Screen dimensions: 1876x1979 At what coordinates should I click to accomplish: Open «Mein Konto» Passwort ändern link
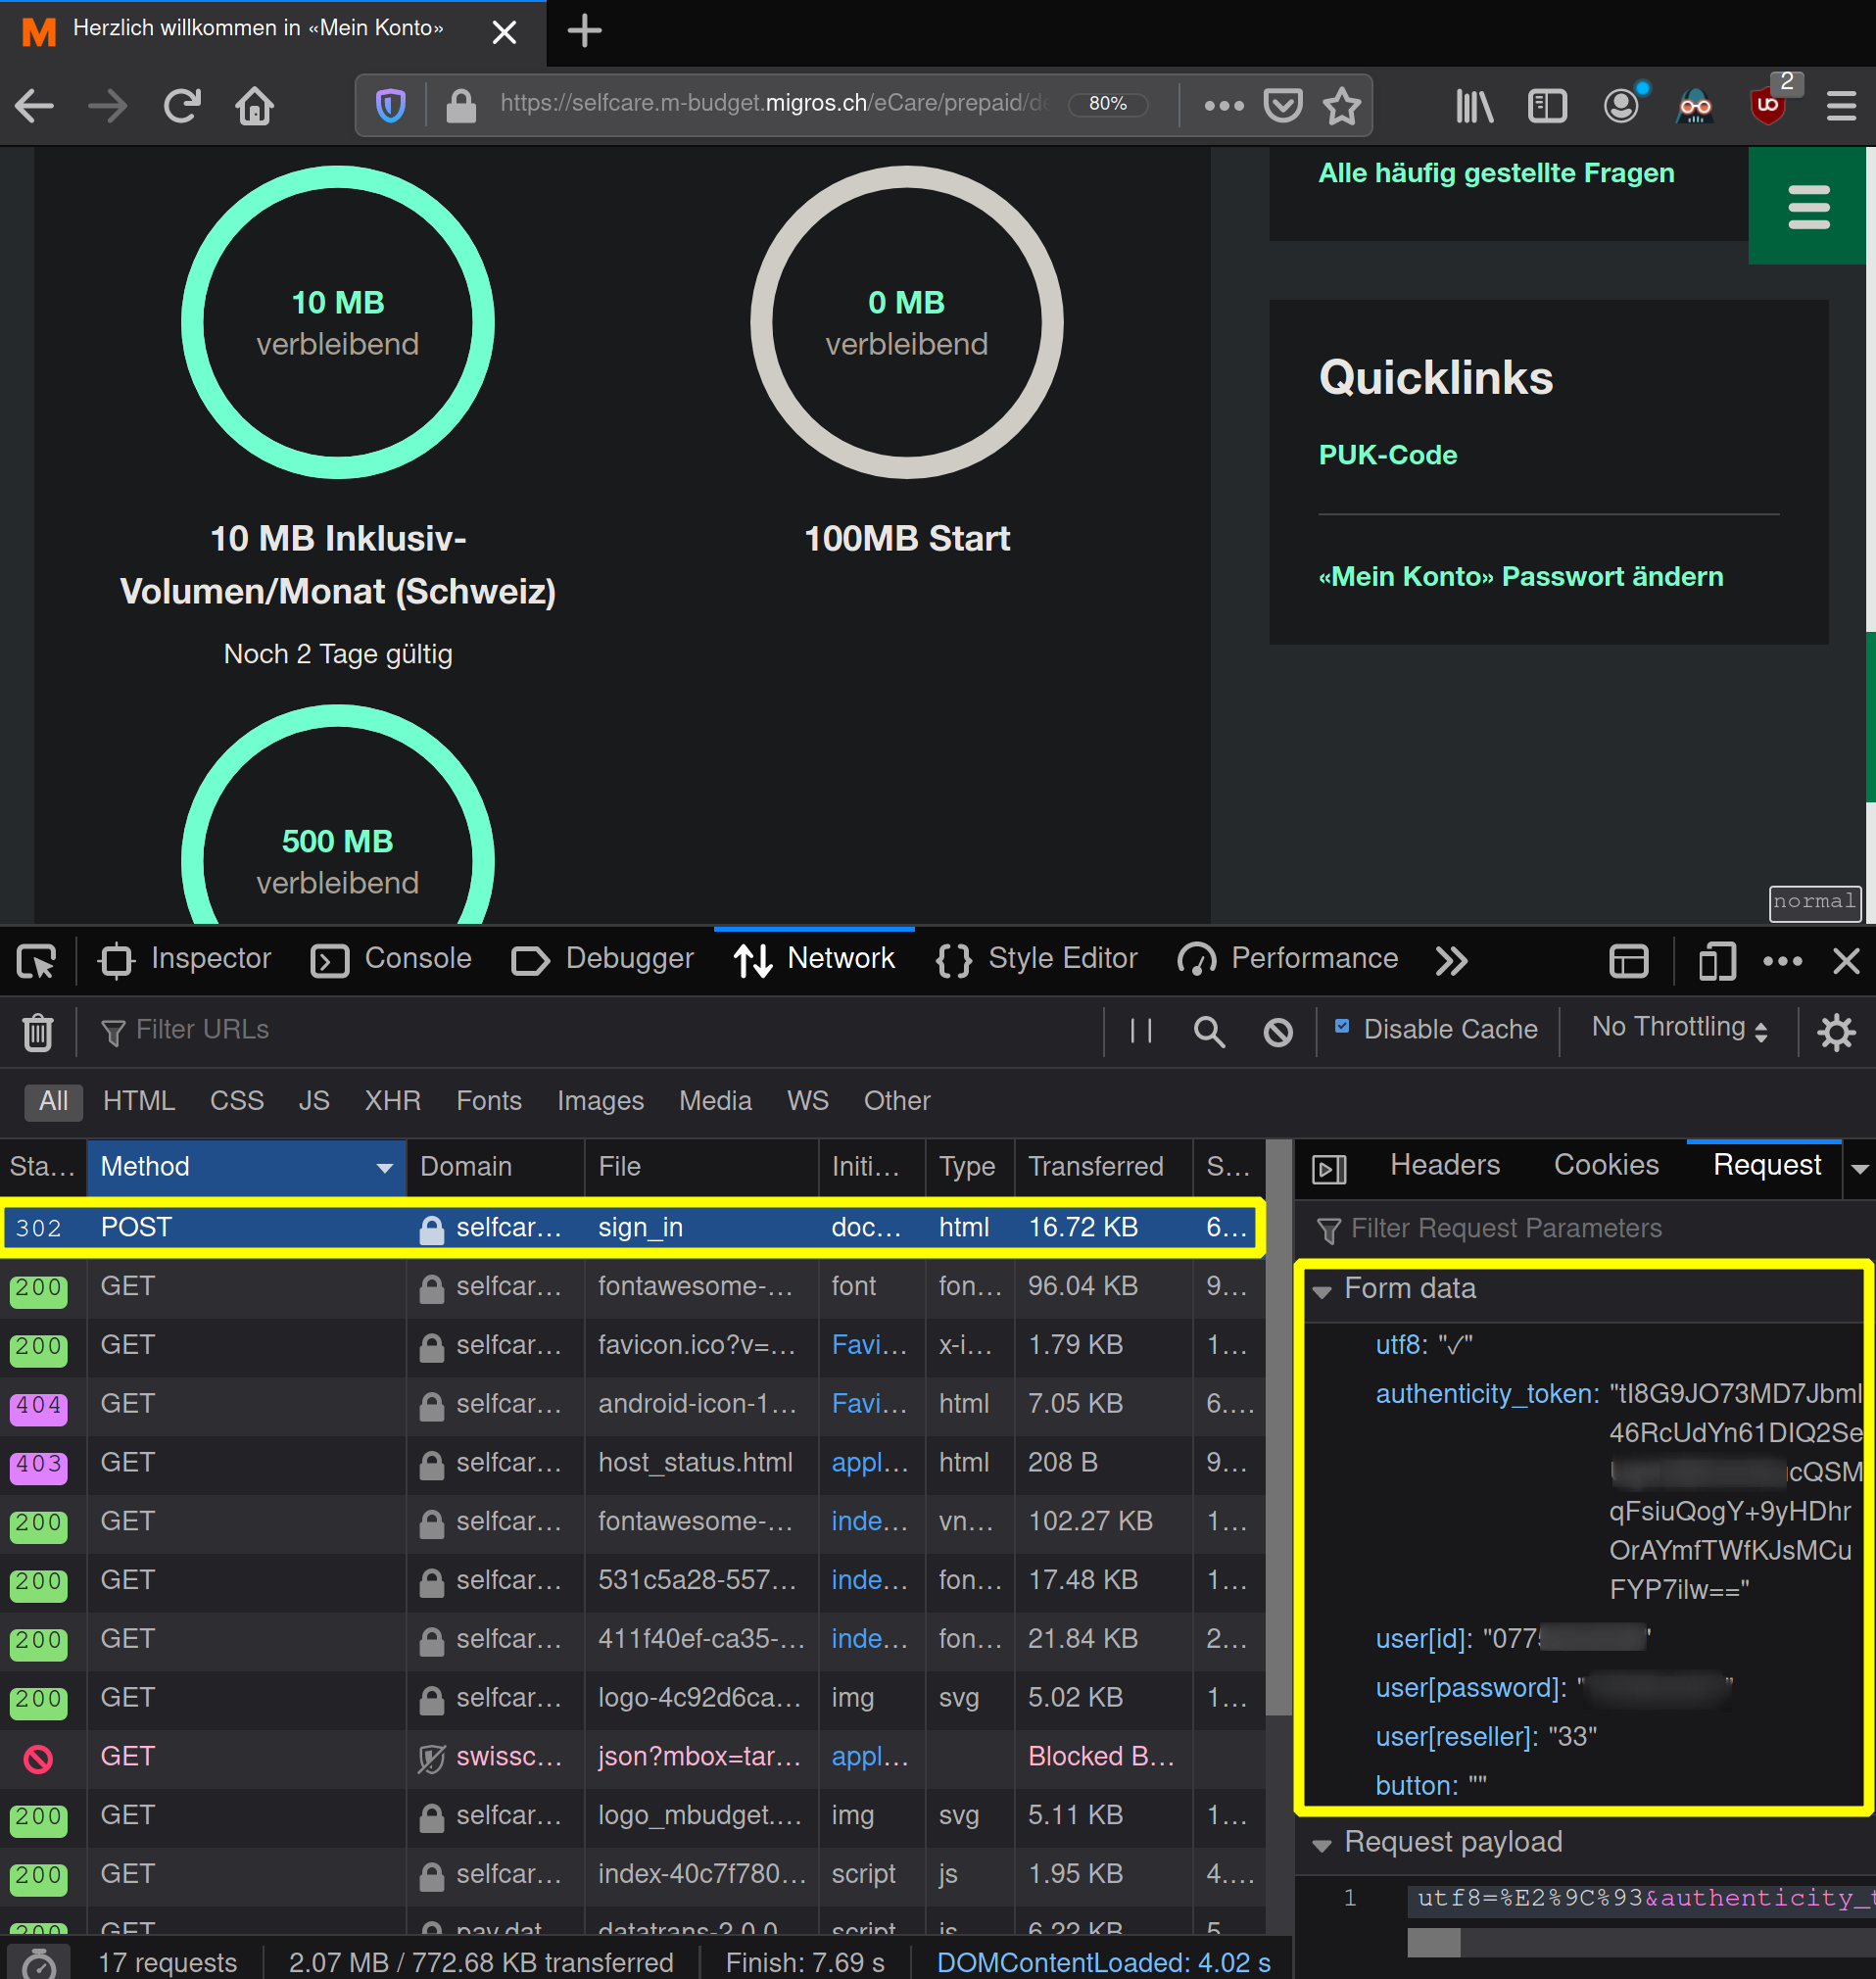coord(1520,577)
